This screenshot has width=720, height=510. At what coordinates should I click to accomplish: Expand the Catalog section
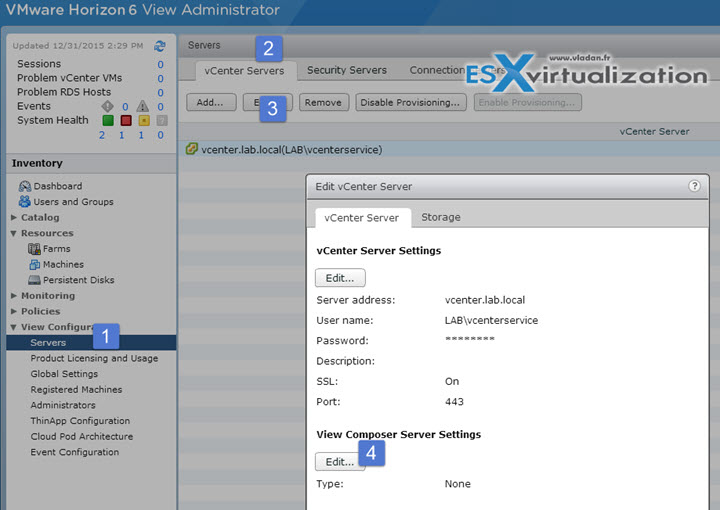tap(14, 217)
